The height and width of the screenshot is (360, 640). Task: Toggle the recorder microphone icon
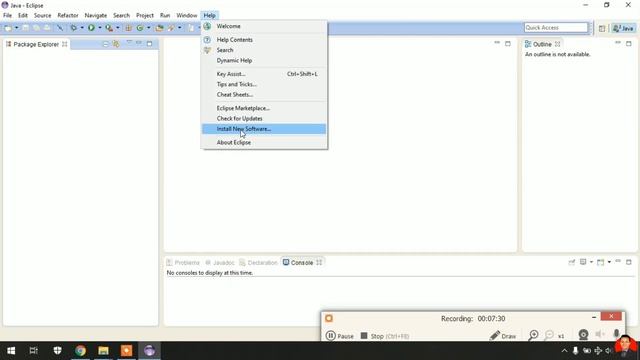[x=616, y=334]
